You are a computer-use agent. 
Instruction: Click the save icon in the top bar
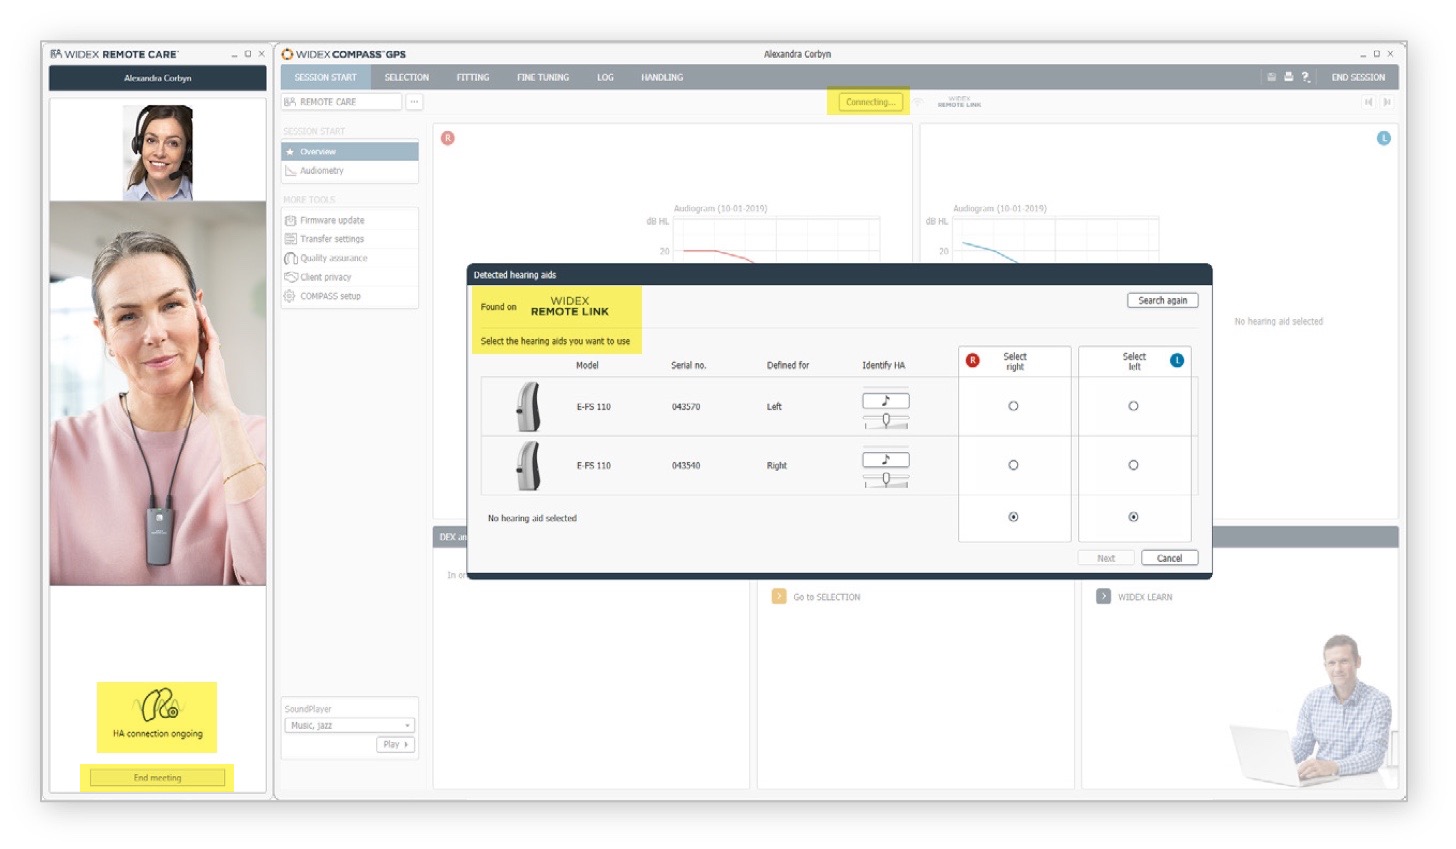pos(1271,77)
